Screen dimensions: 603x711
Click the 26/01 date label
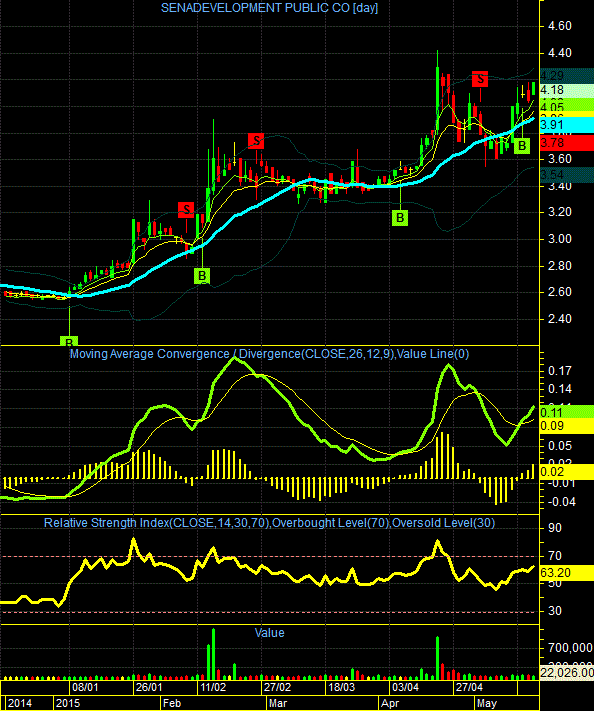click(149, 687)
